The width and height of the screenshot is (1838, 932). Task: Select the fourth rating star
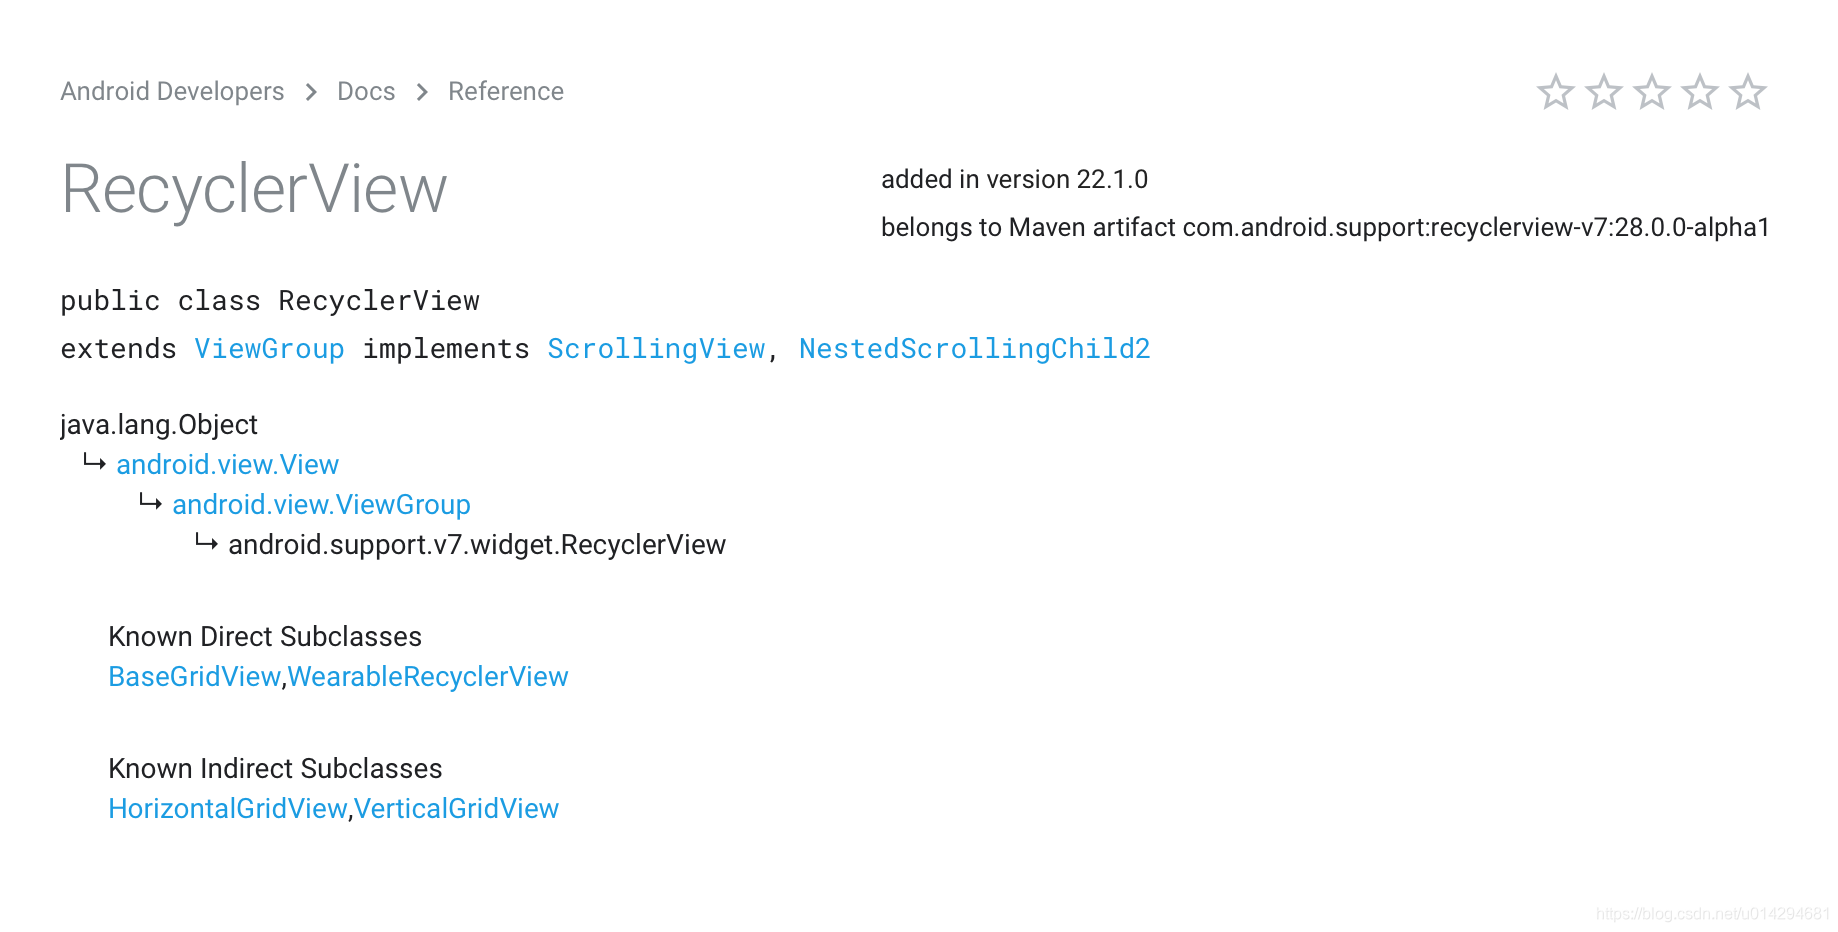(x=1700, y=91)
